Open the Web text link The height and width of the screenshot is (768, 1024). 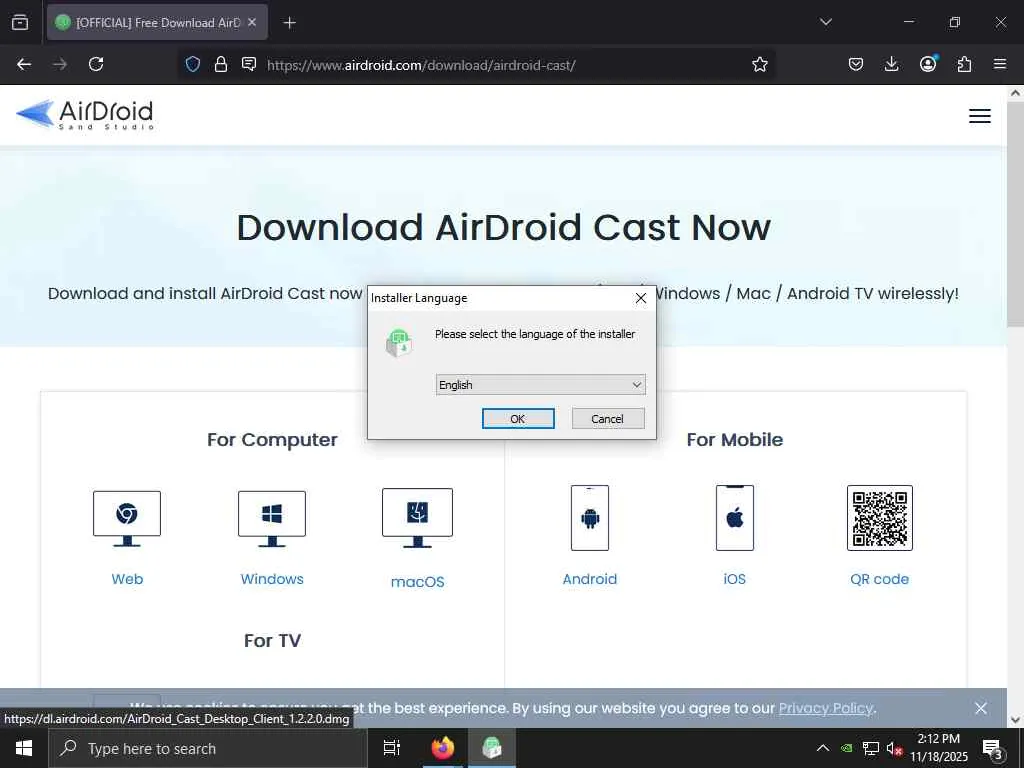point(127,579)
